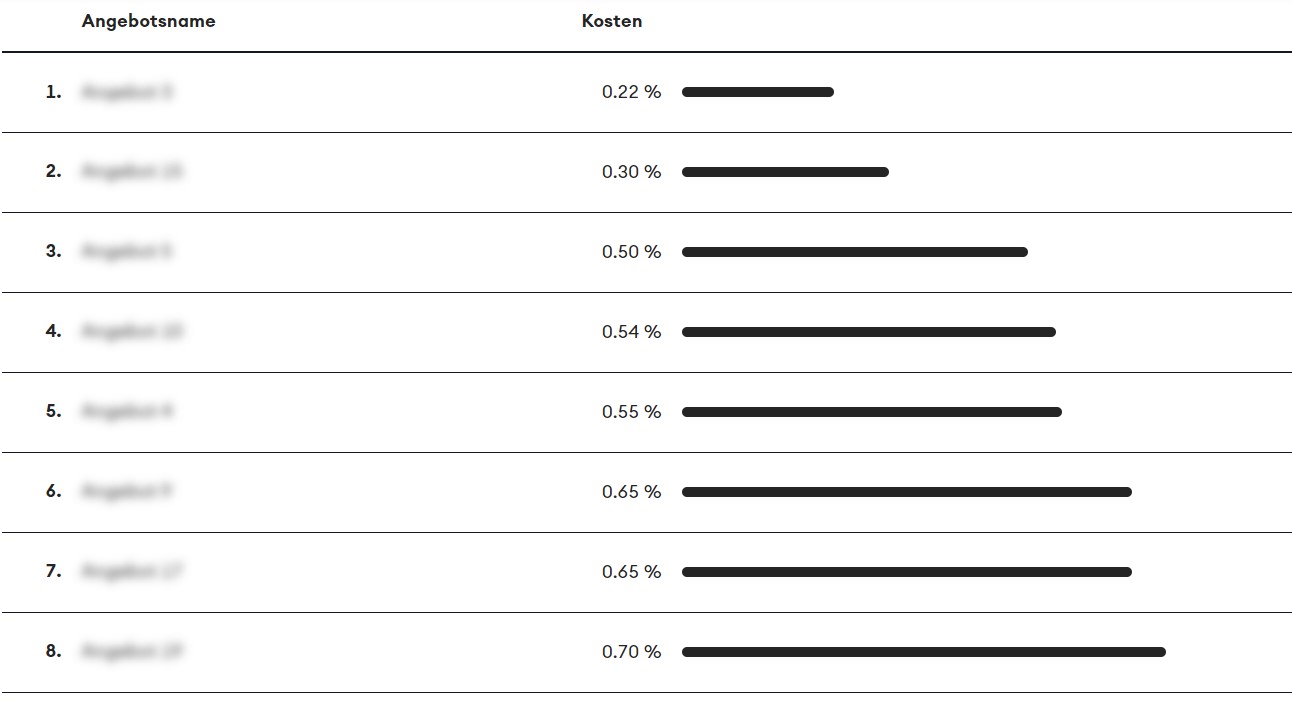Select the bar beside 0.55 %
Viewport: 1292px width, 701px height.
point(872,412)
